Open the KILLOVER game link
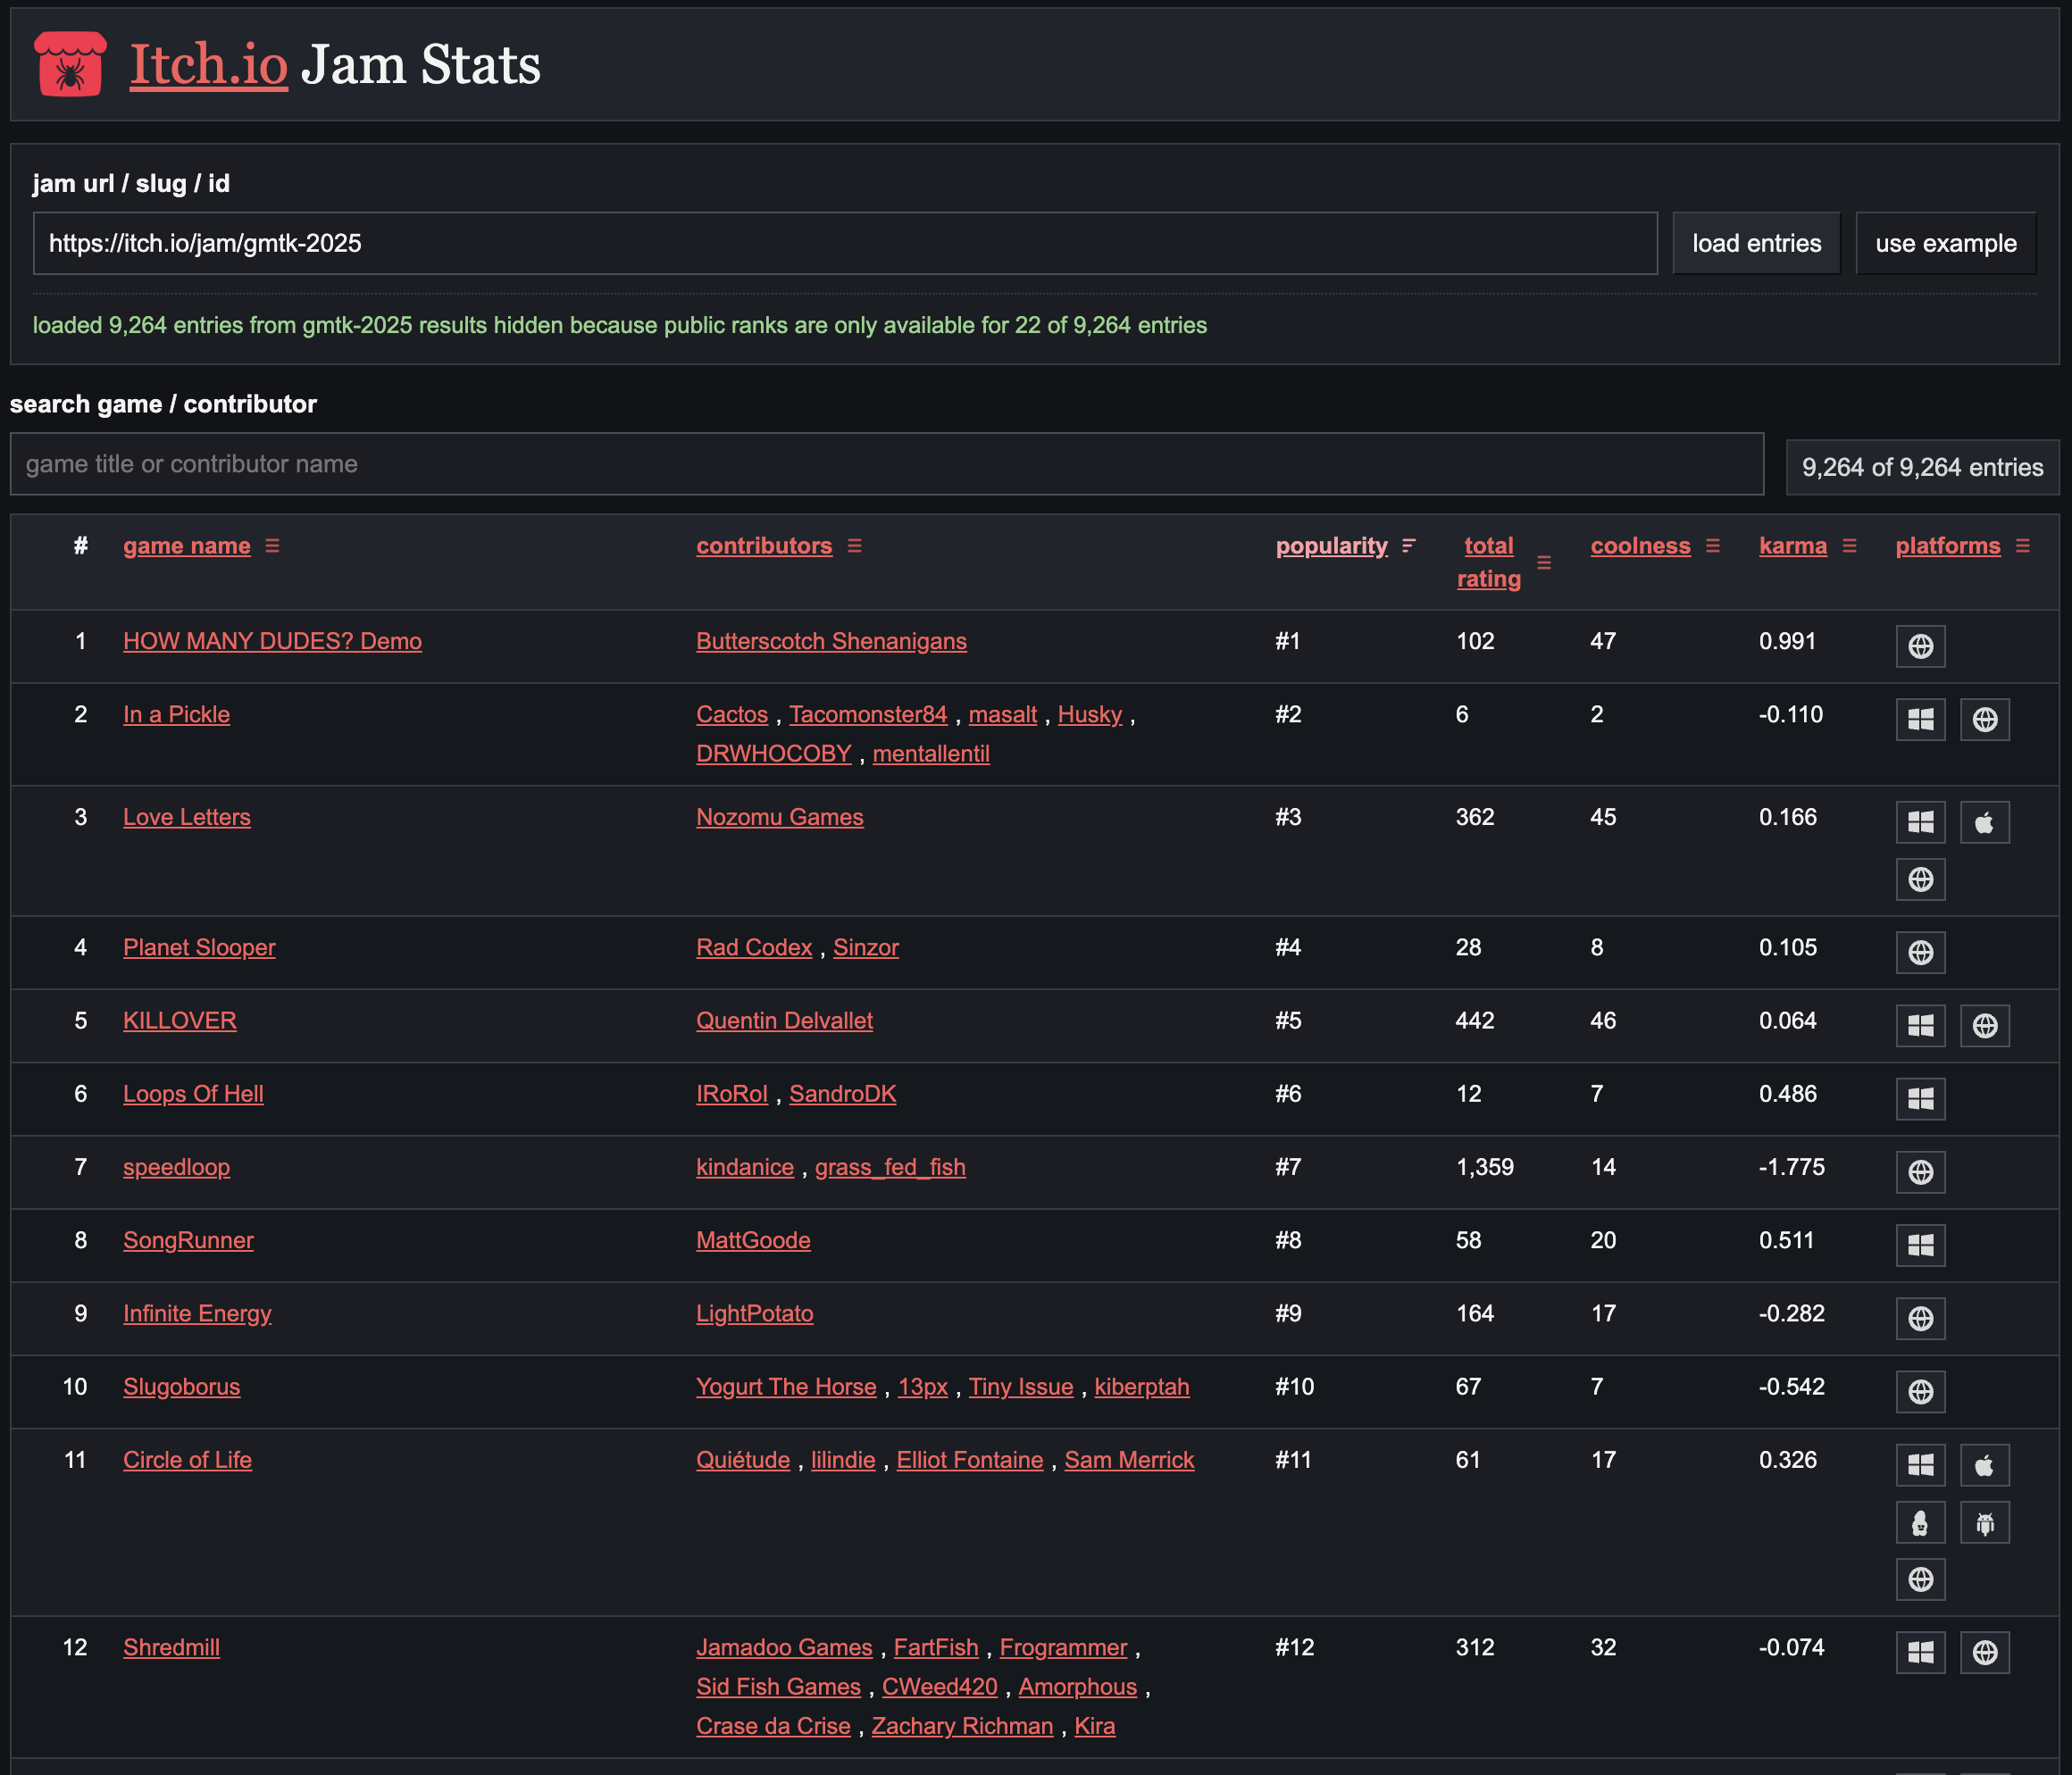Screen dimensions: 2072x1775 click(x=180, y=1020)
